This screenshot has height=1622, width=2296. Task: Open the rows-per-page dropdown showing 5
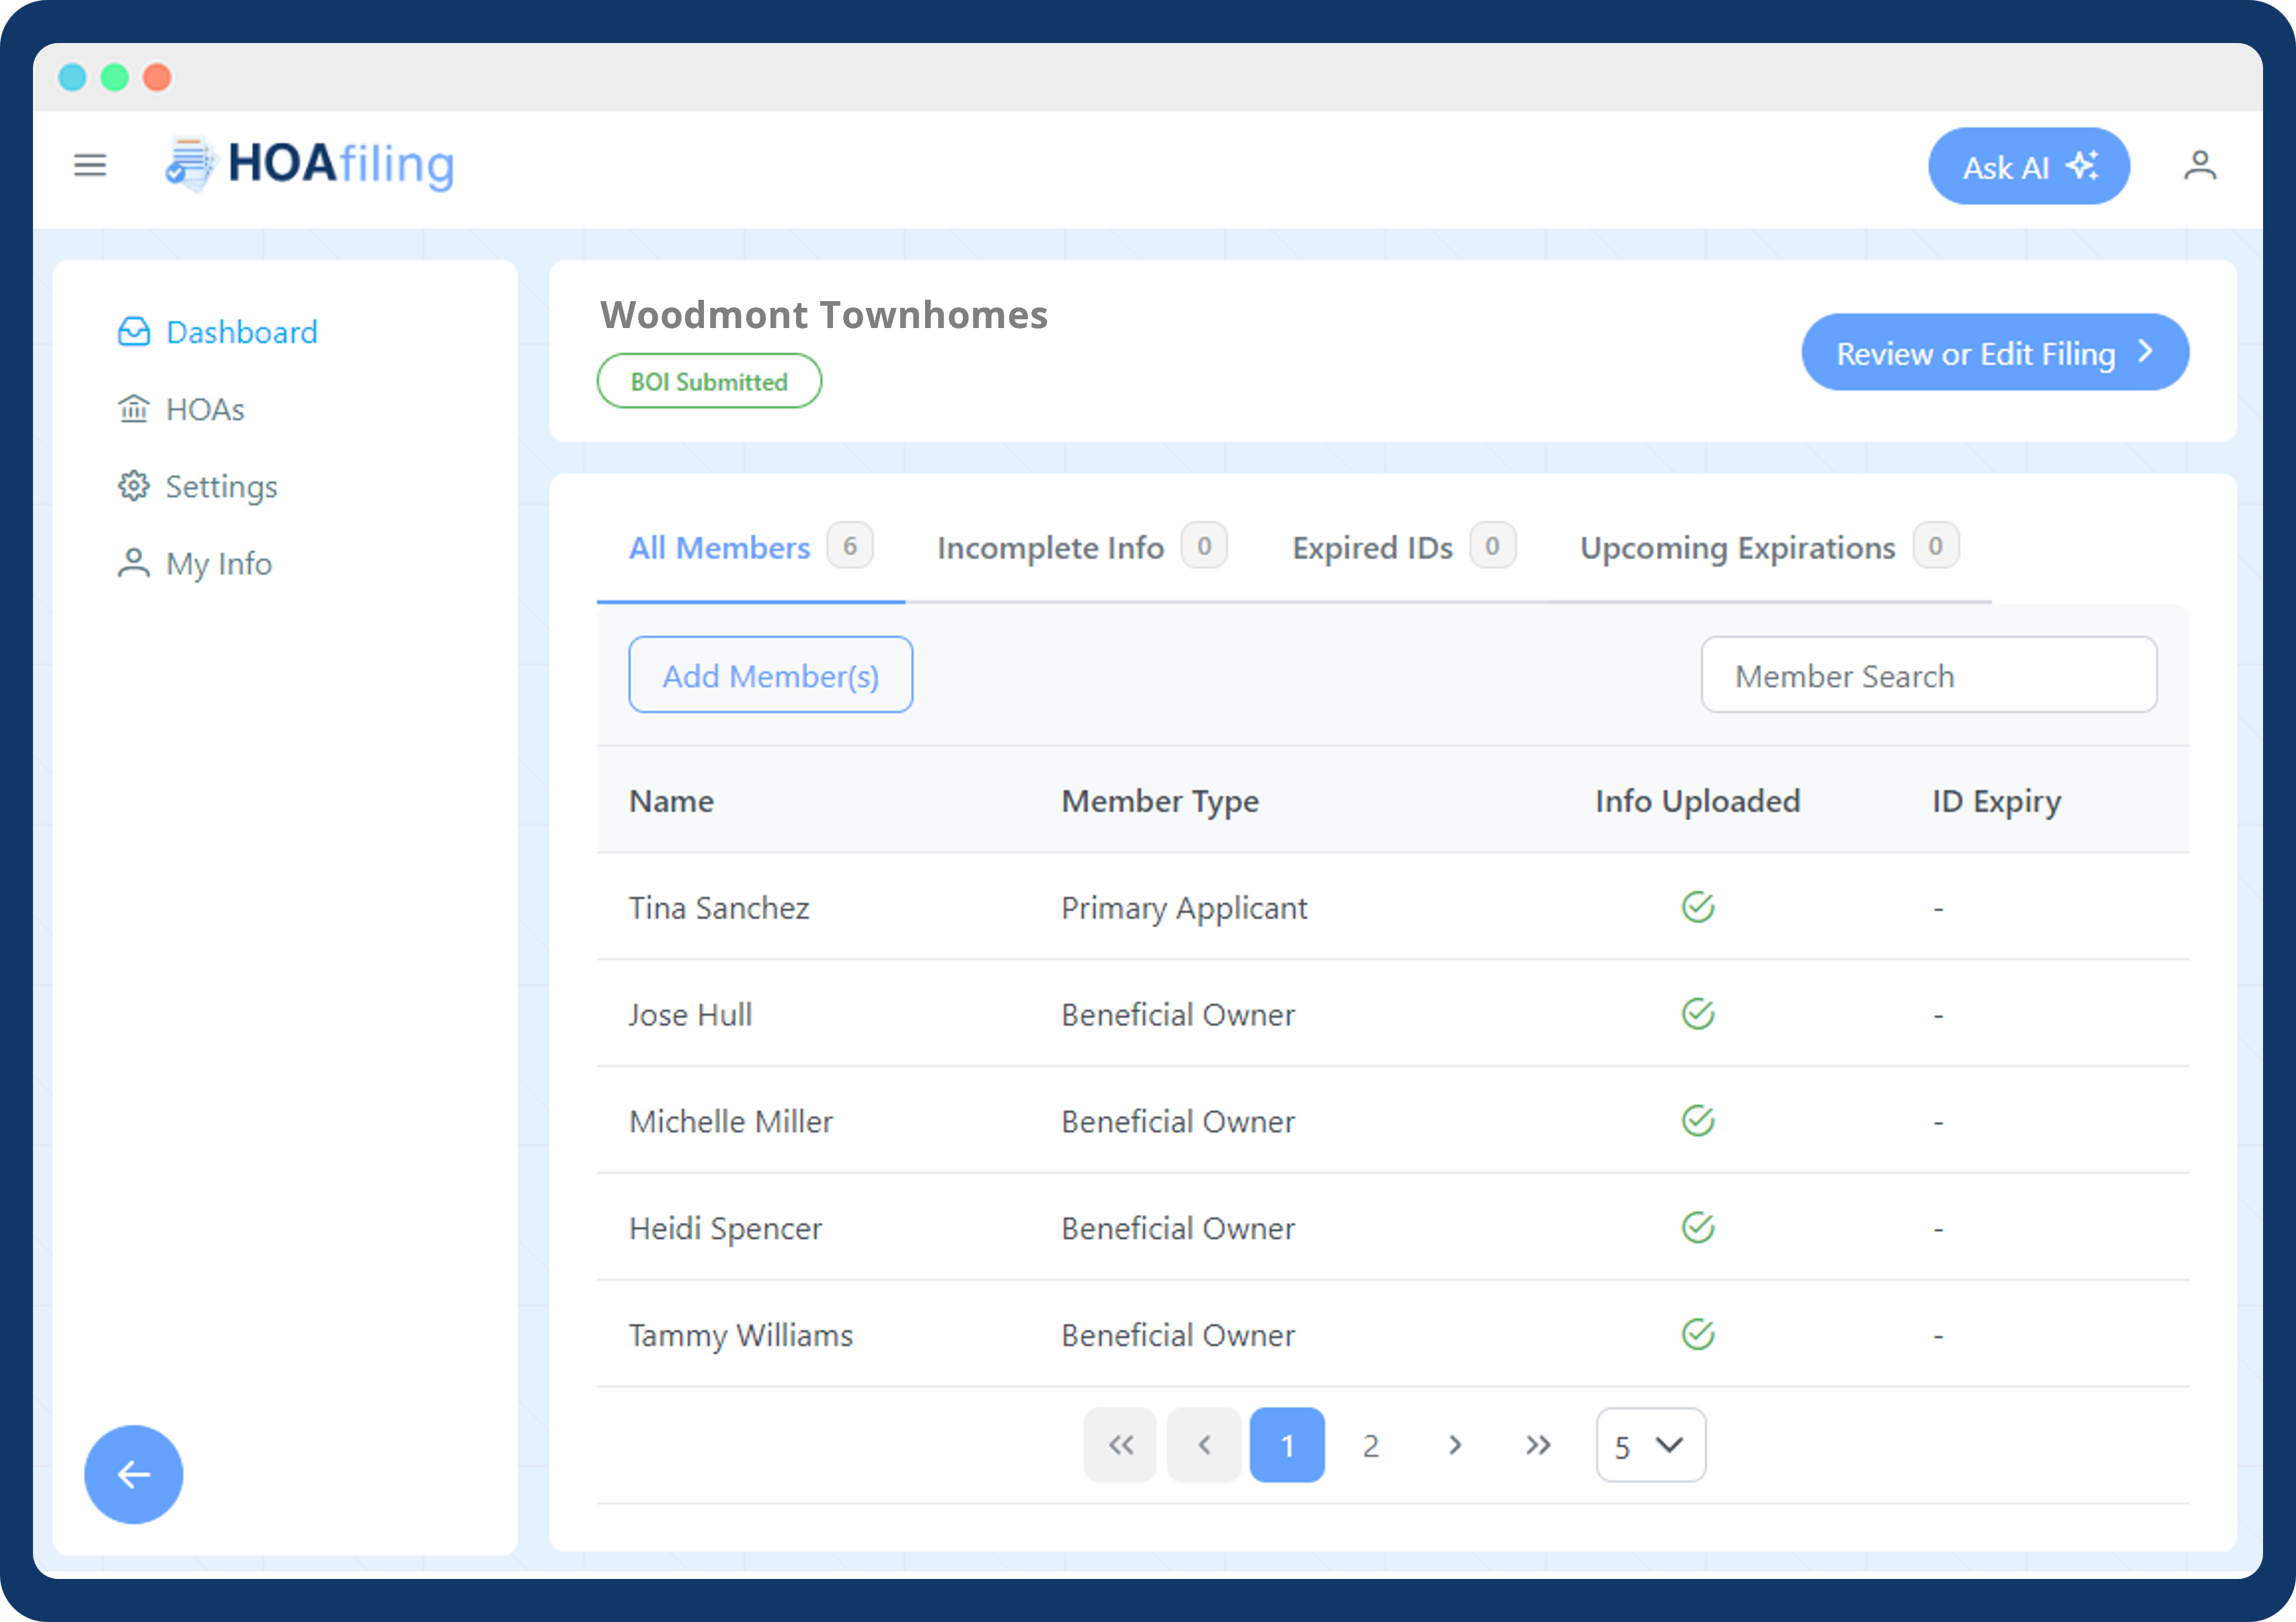1650,1445
